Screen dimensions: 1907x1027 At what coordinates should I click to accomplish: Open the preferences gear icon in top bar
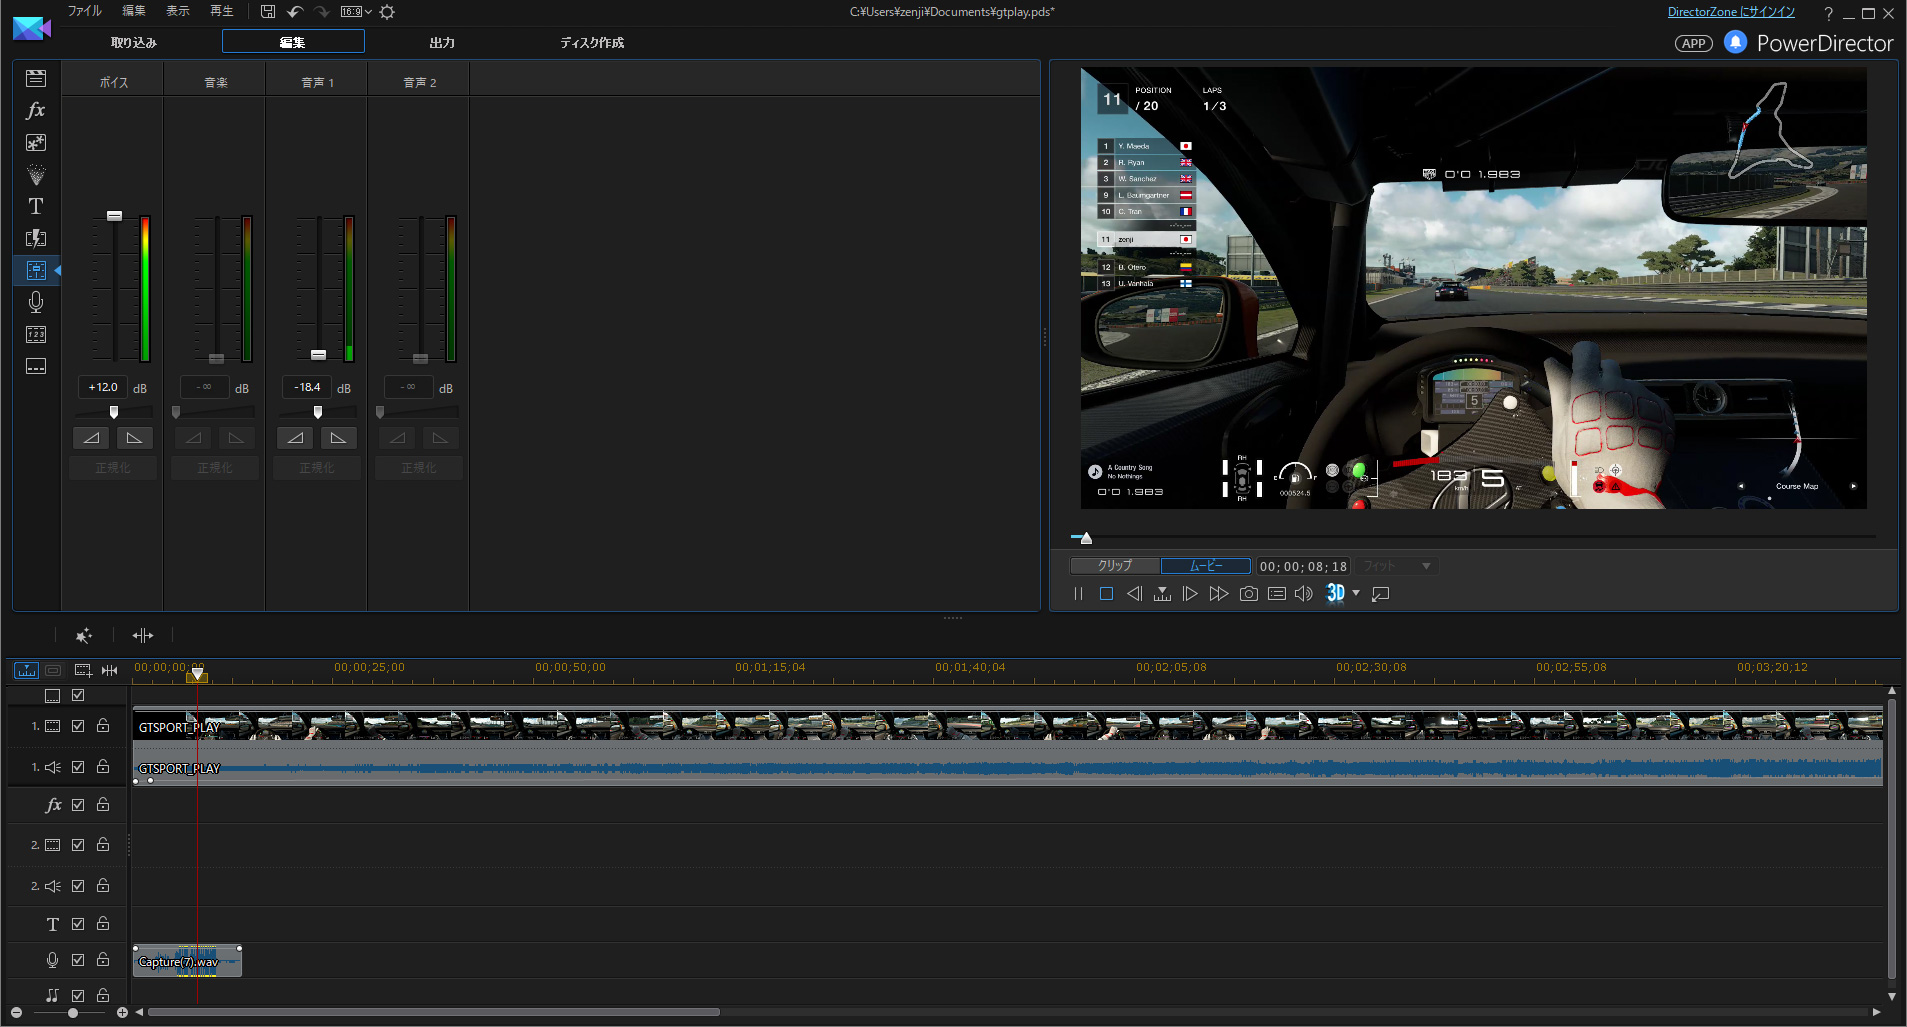pyautogui.click(x=387, y=12)
